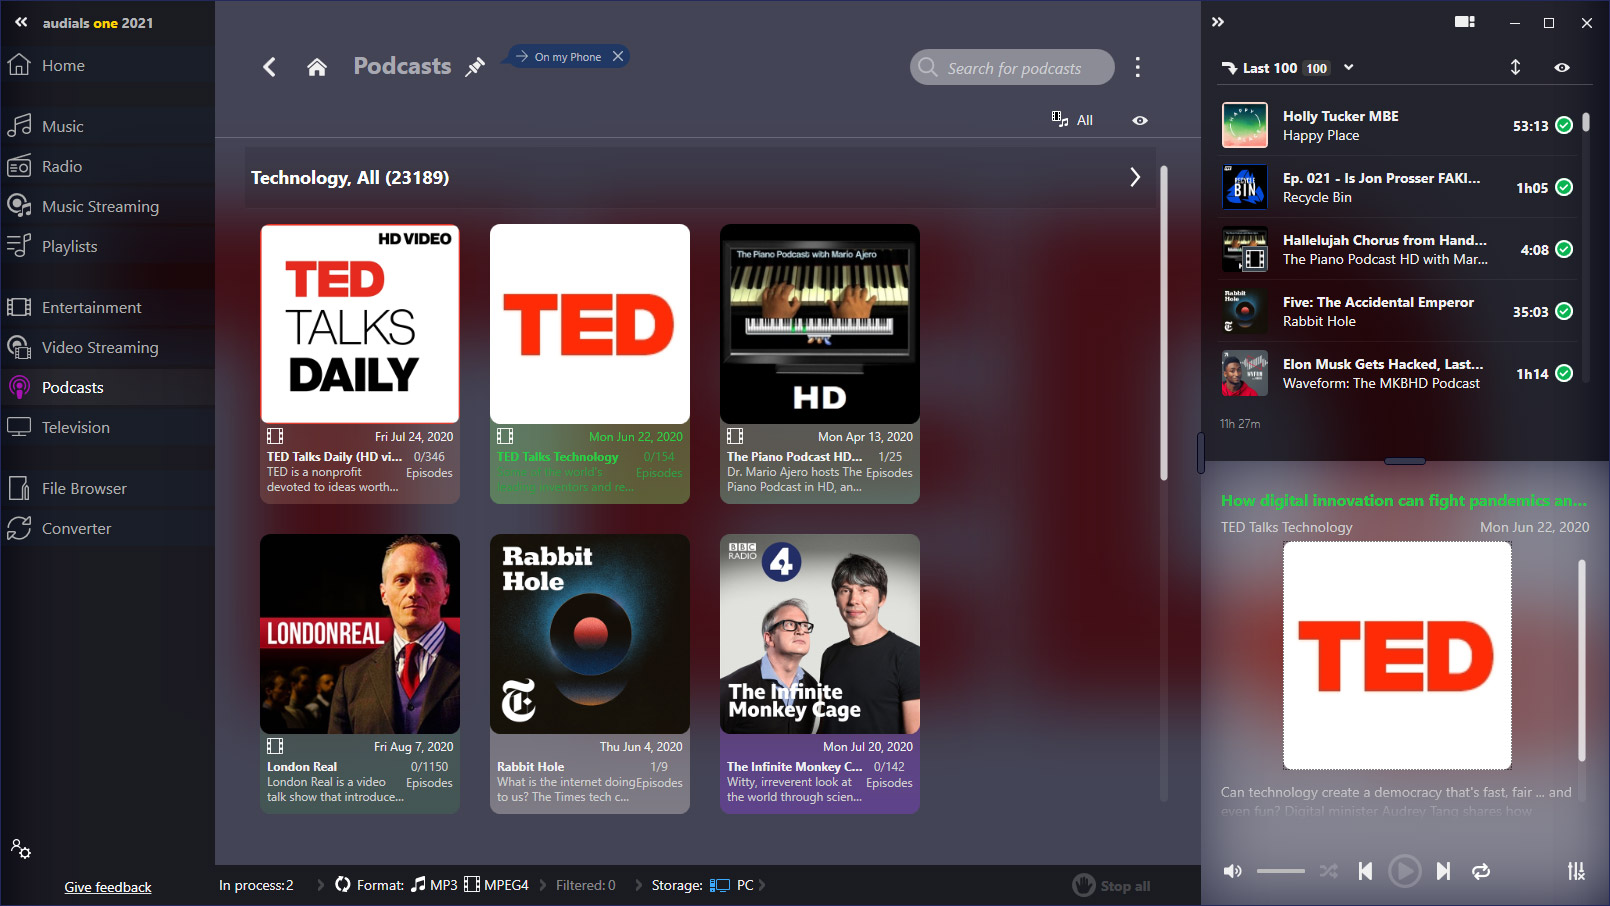
Task: Toggle the eye view option beside All
Action: pyautogui.click(x=1140, y=120)
